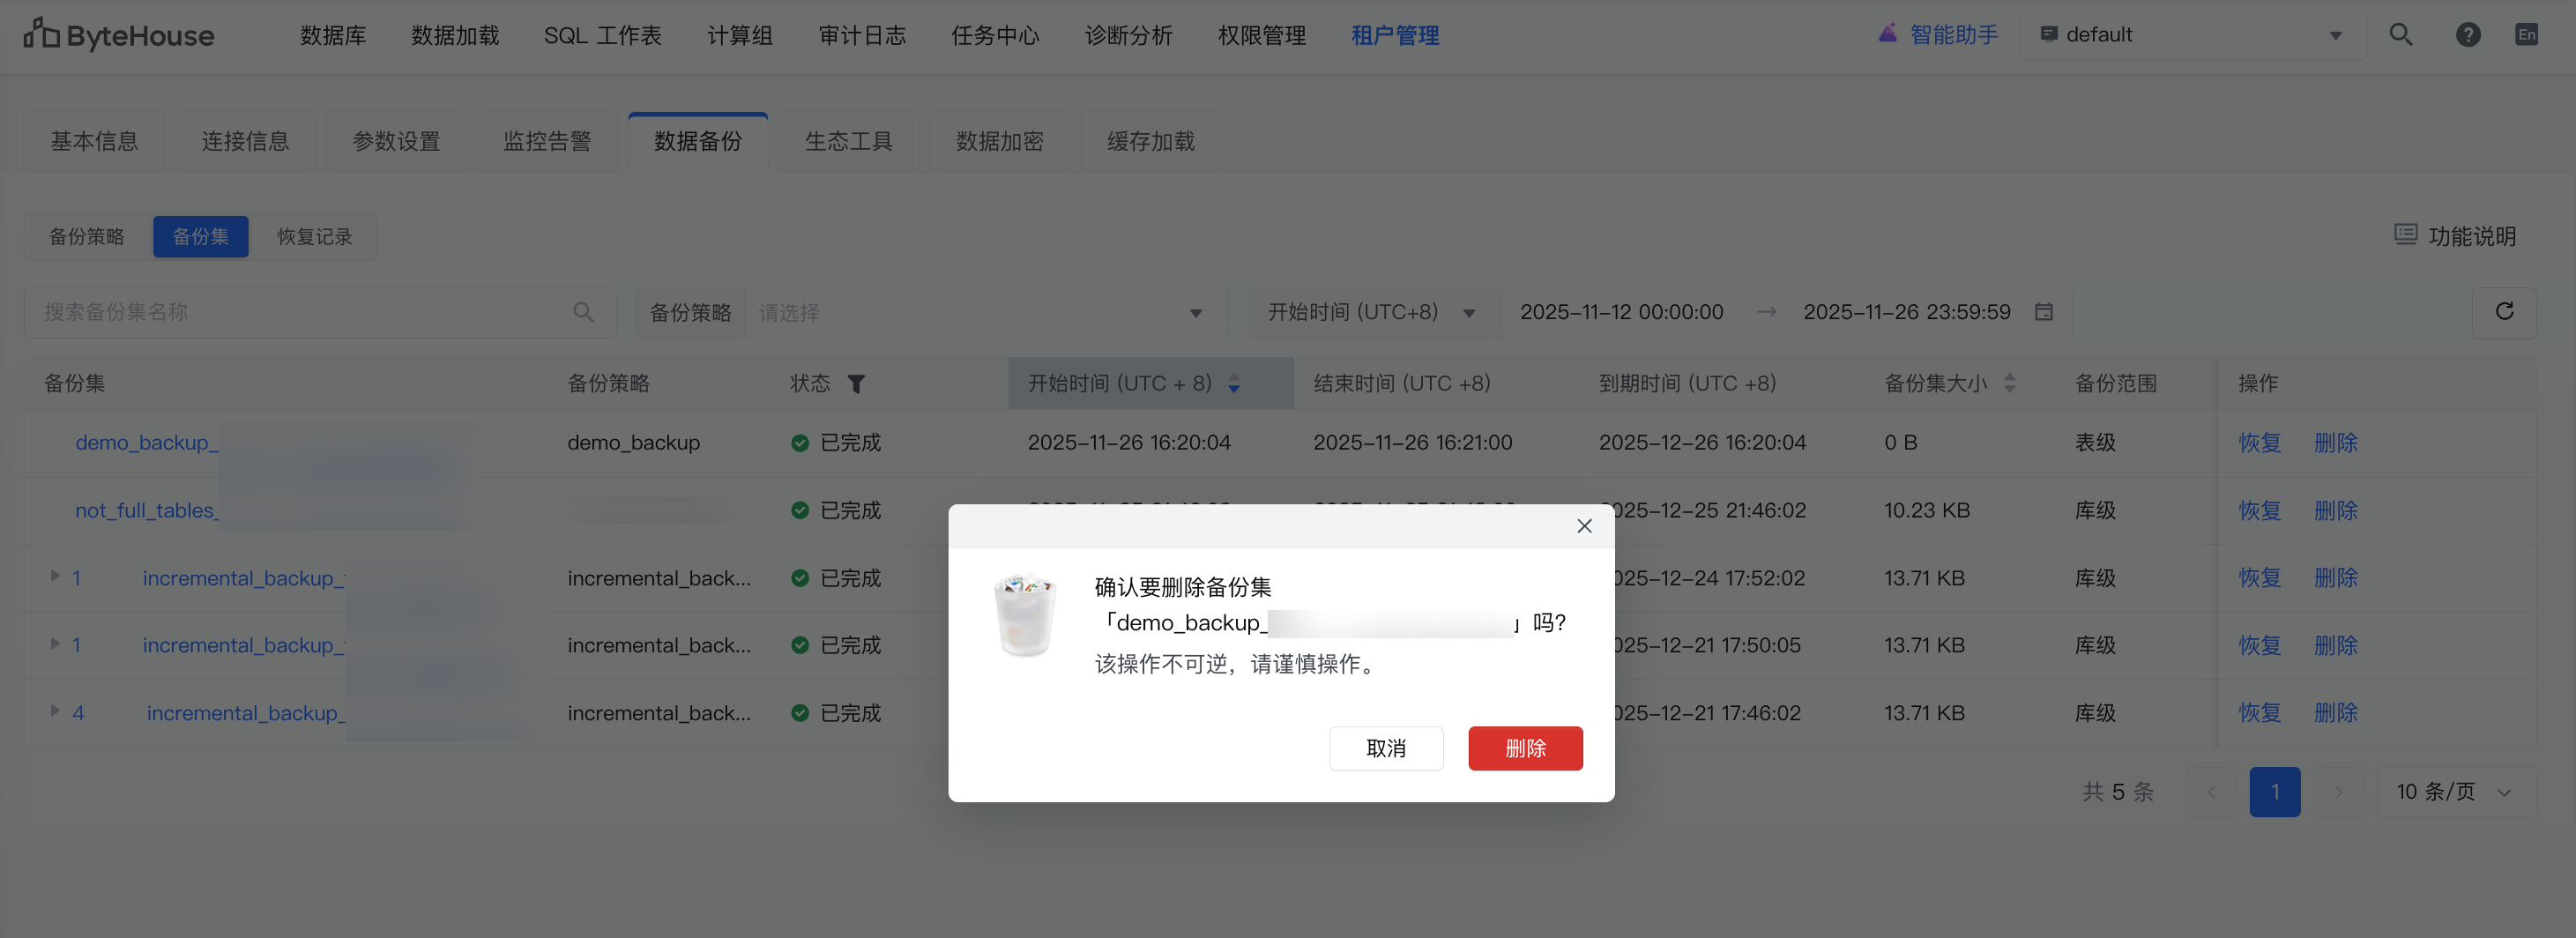Open the 任务中心 menu

pyautogui.click(x=995, y=36)
